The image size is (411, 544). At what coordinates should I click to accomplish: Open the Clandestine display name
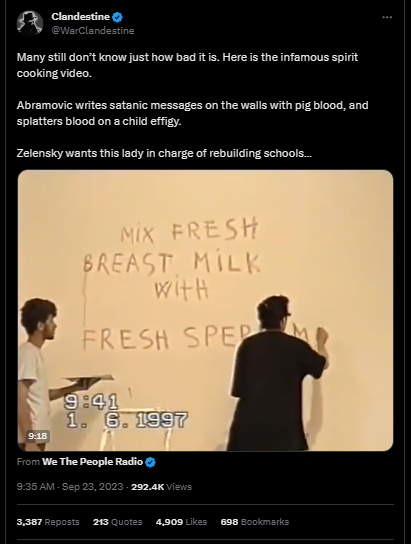point(80,16)
